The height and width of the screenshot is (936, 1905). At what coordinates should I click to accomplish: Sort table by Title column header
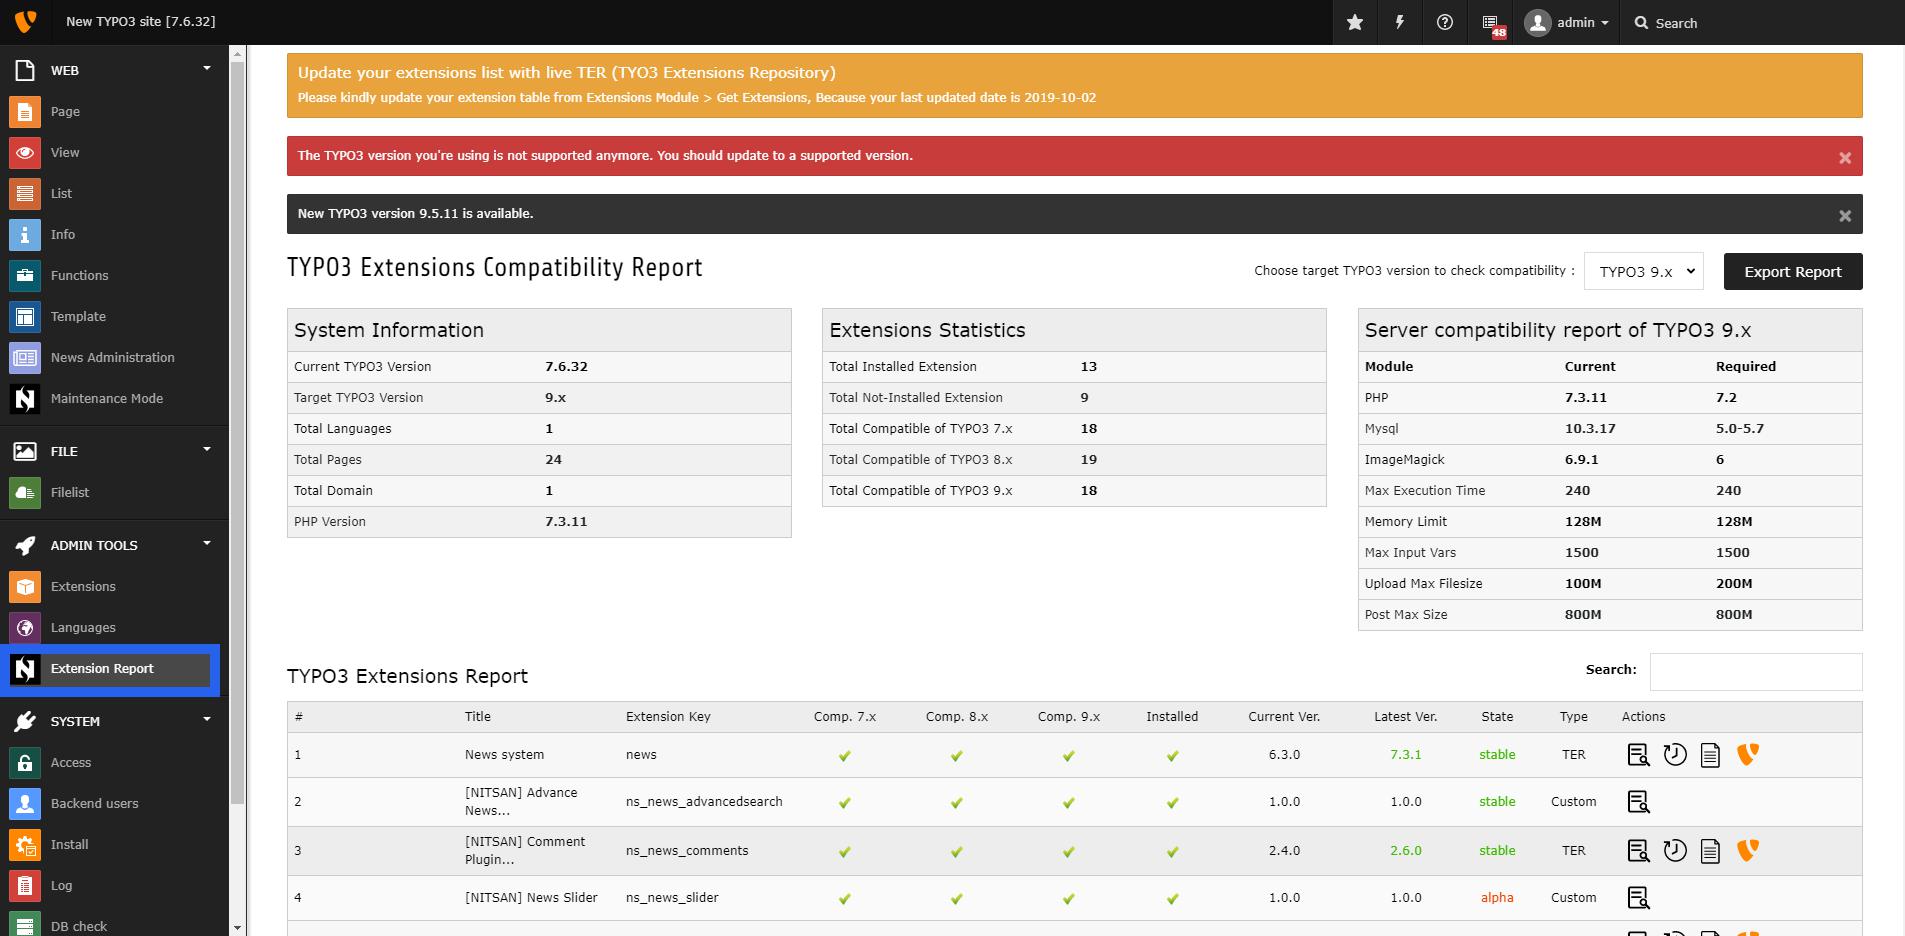click(x=478, y=717)
